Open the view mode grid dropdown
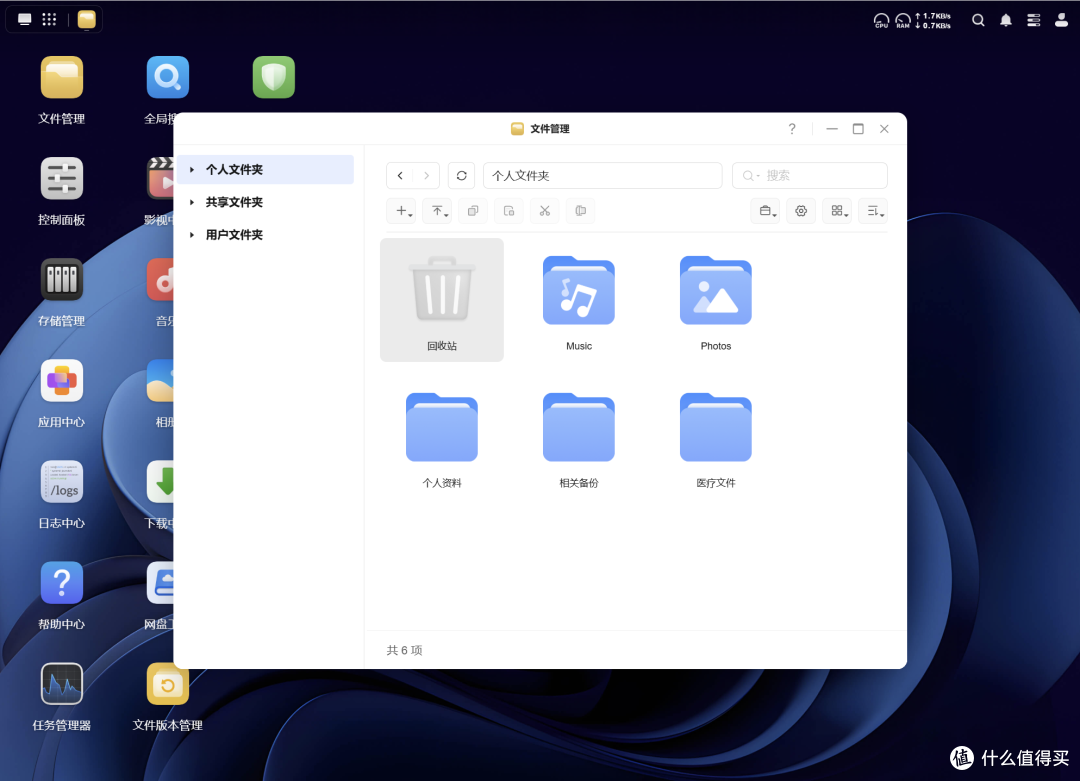Viewport: 1080px width, 781px height. coord(837,211)
